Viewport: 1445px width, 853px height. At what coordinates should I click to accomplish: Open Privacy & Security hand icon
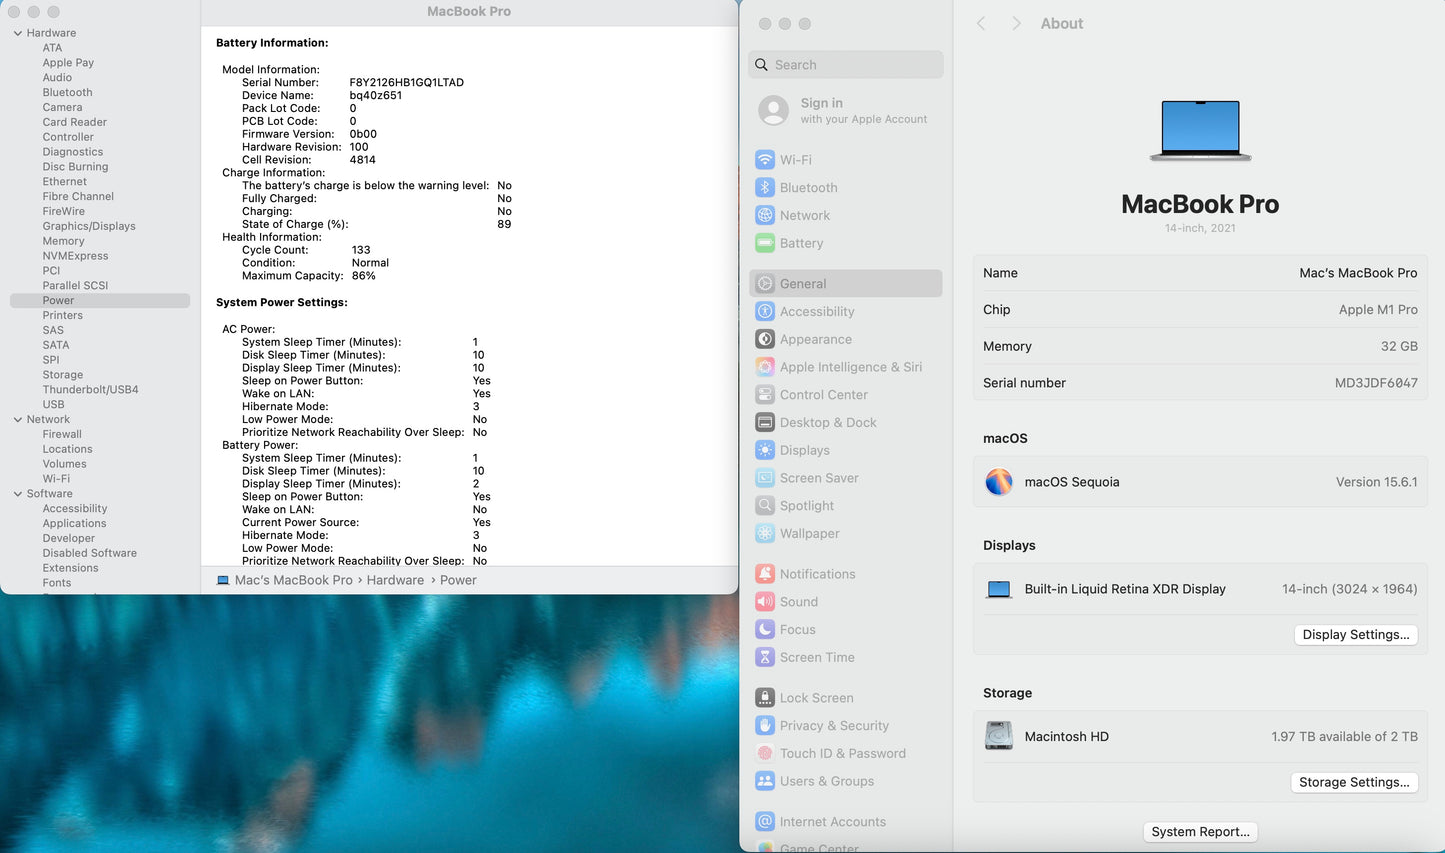point(765,726)
